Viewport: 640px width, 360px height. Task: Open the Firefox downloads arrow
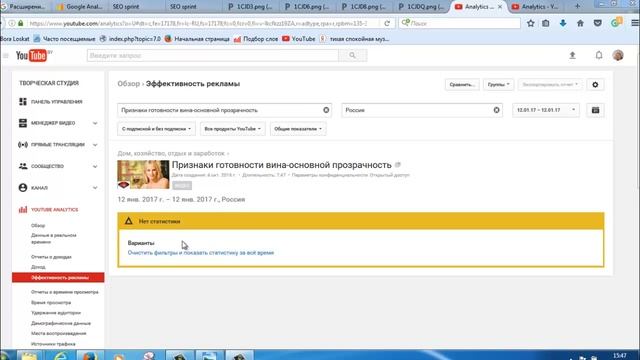pos(563,23)
